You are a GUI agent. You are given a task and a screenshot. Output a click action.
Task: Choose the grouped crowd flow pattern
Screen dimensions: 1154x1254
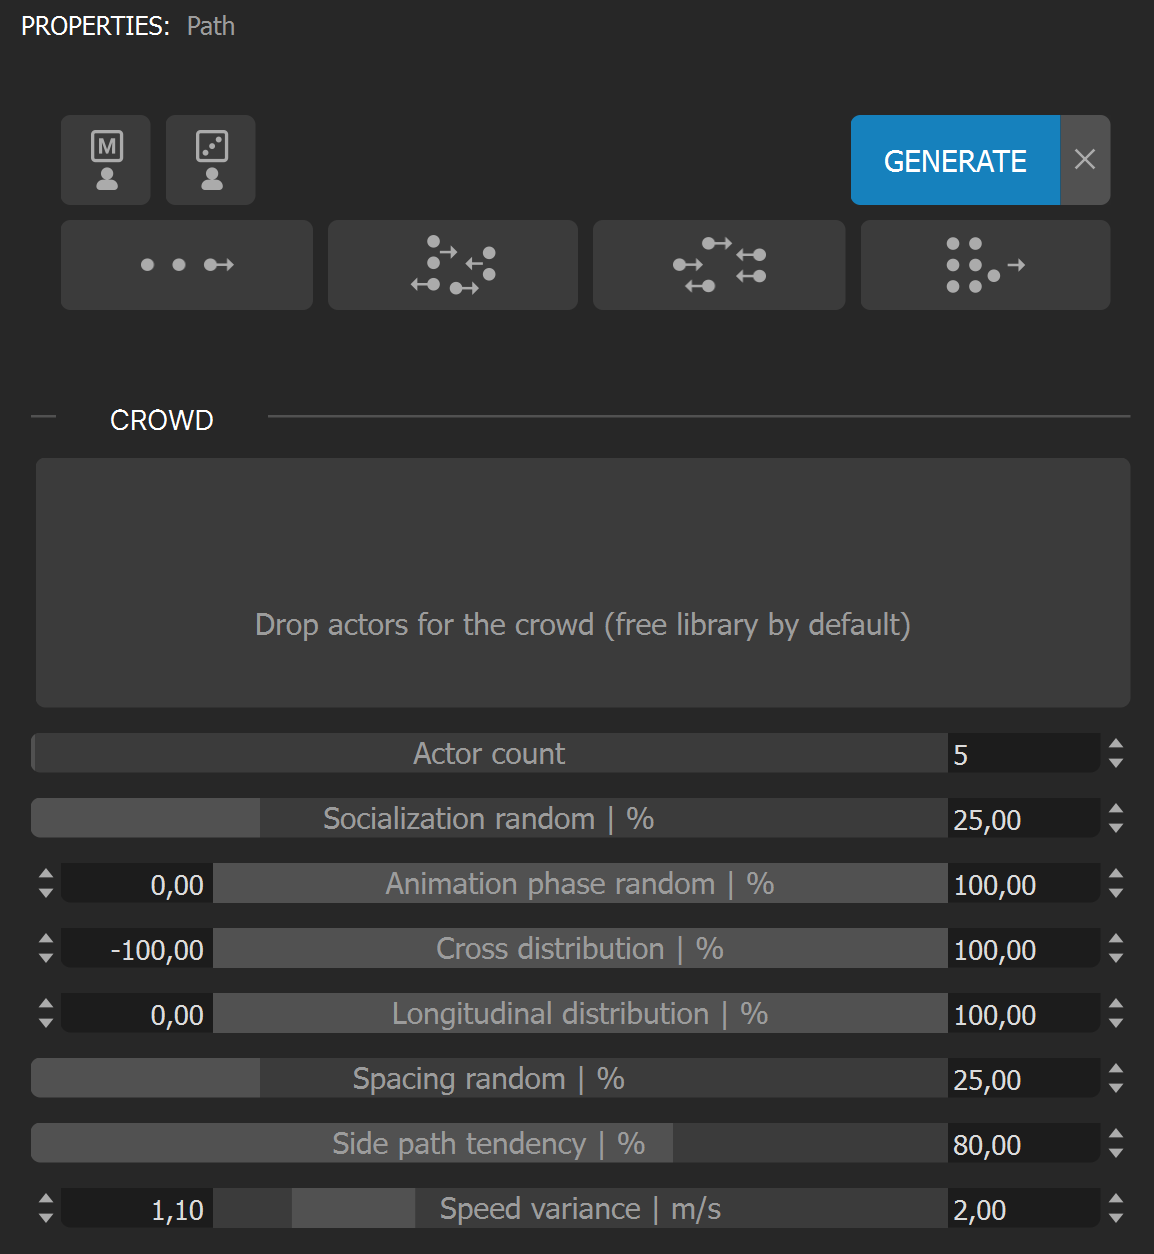tap(986, 265)
